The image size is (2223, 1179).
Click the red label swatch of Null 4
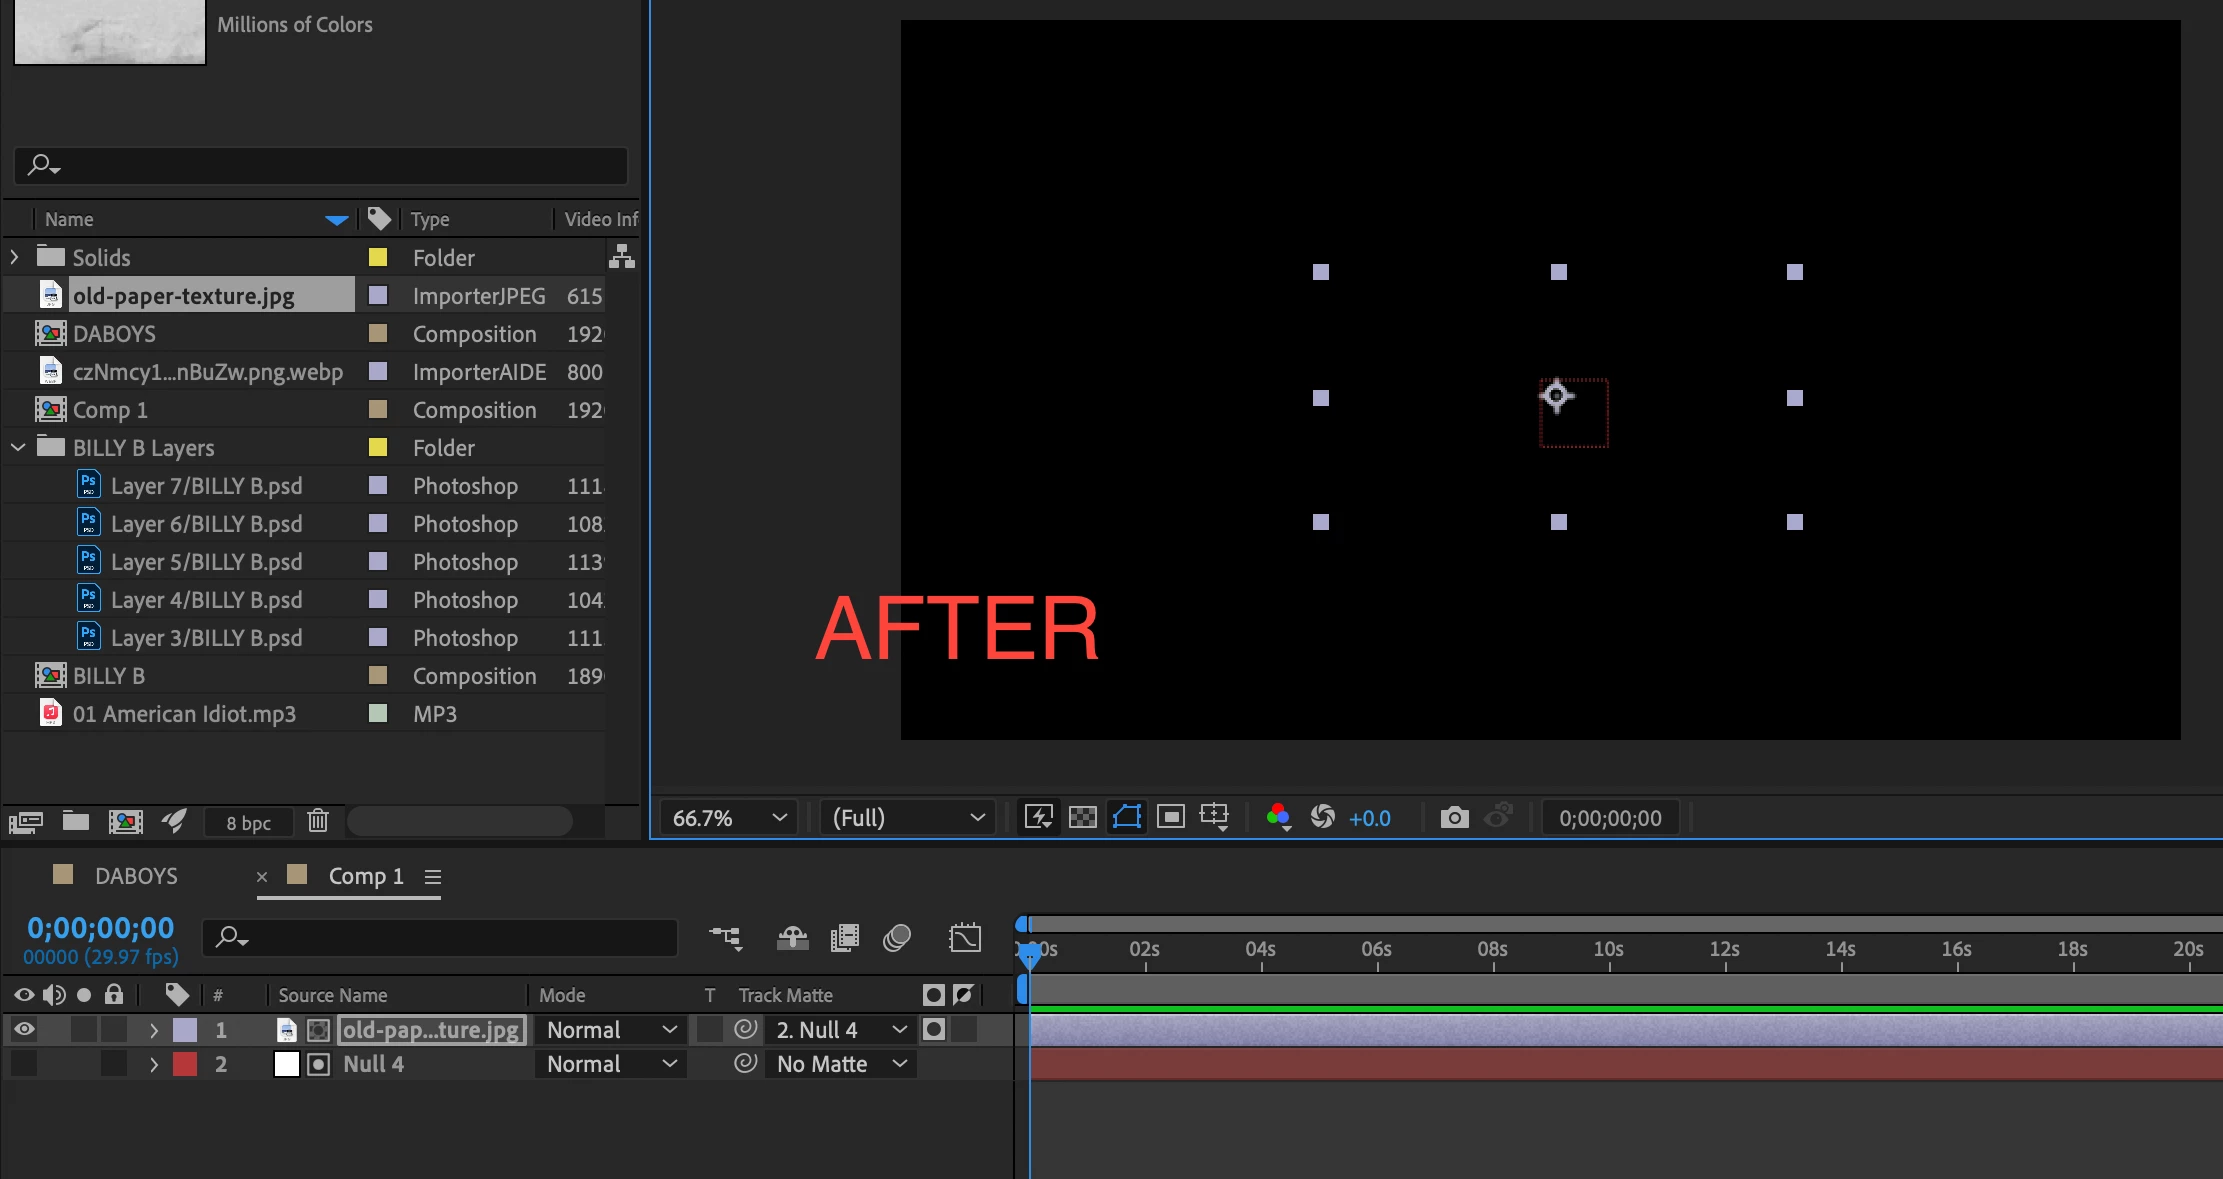coord(185,1064)
